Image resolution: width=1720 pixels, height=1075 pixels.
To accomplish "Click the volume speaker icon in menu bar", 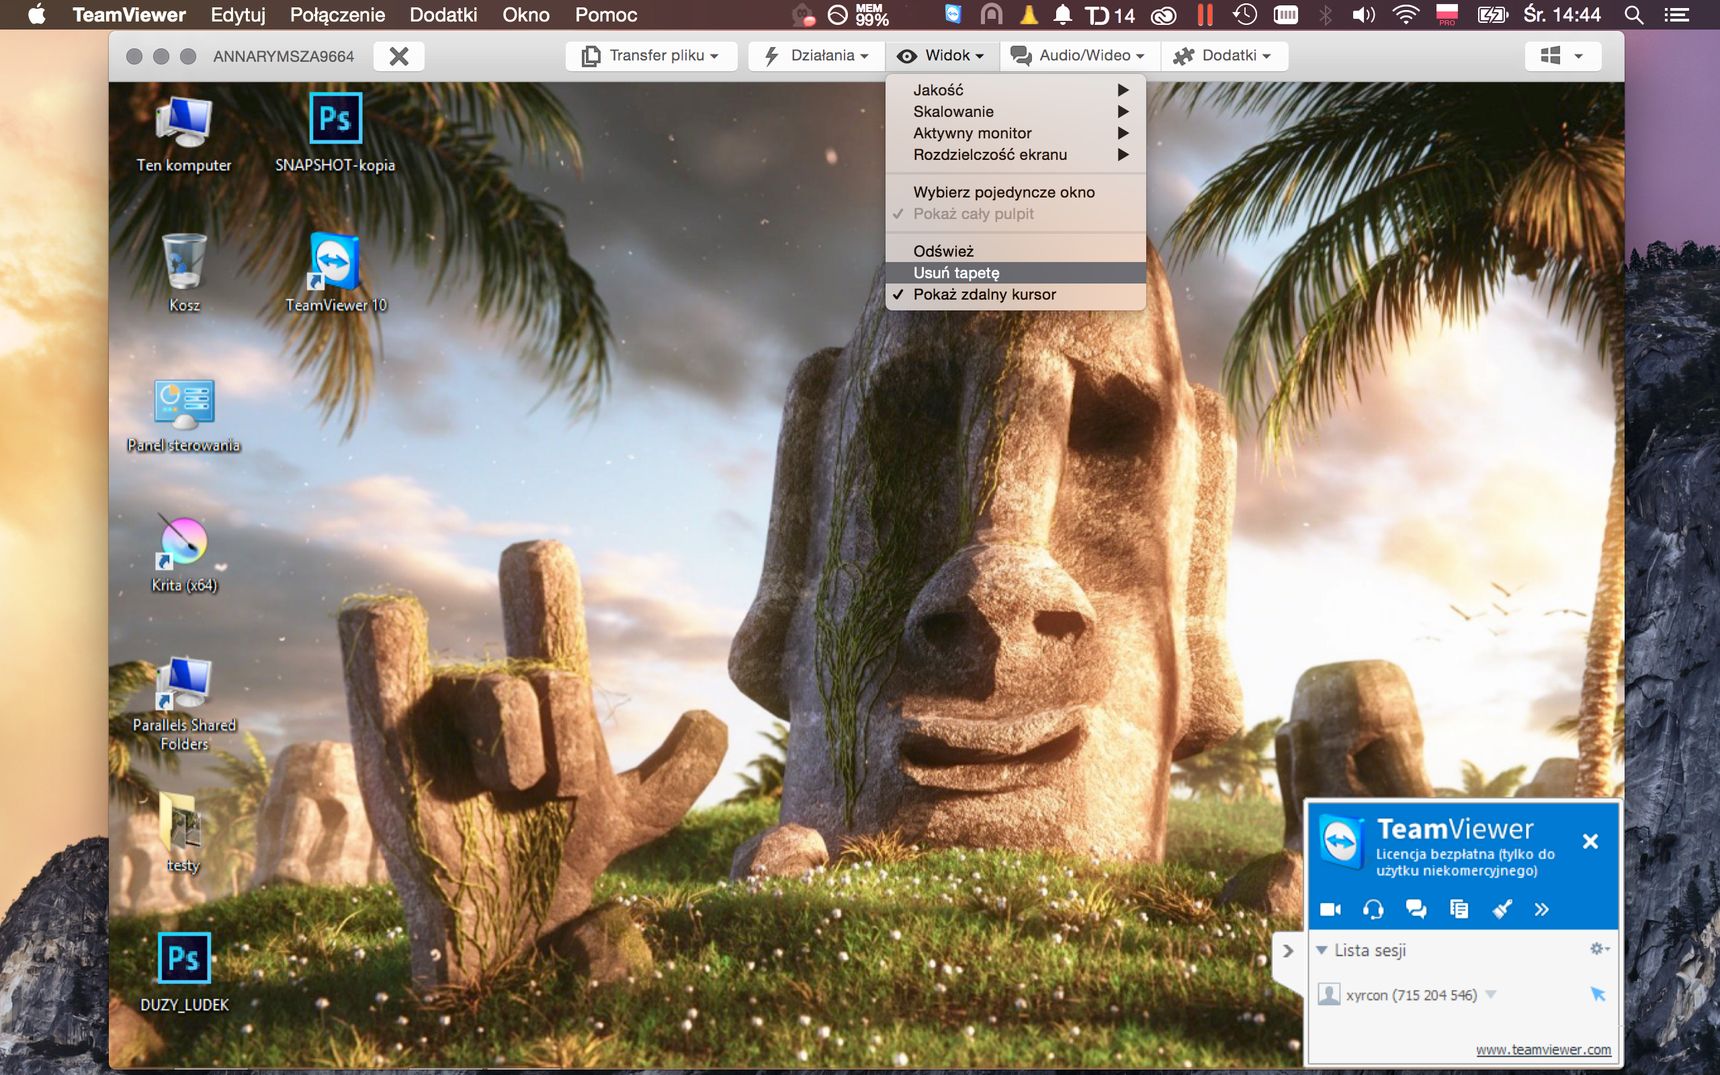I will [x=1363, y=15].
